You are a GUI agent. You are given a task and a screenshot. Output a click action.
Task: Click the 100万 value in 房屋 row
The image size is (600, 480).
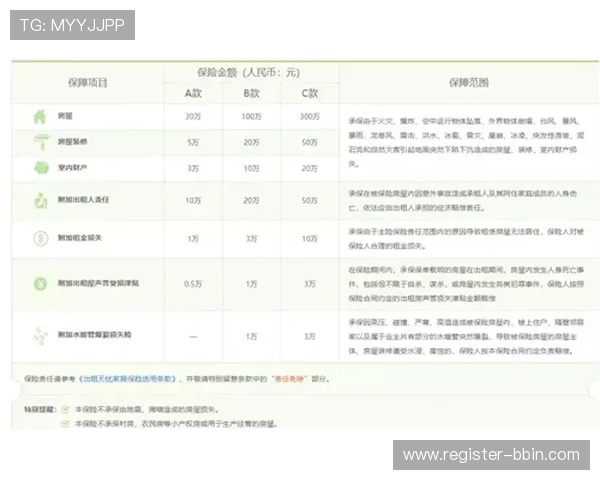pyautogui.click(x=251, y=116)
